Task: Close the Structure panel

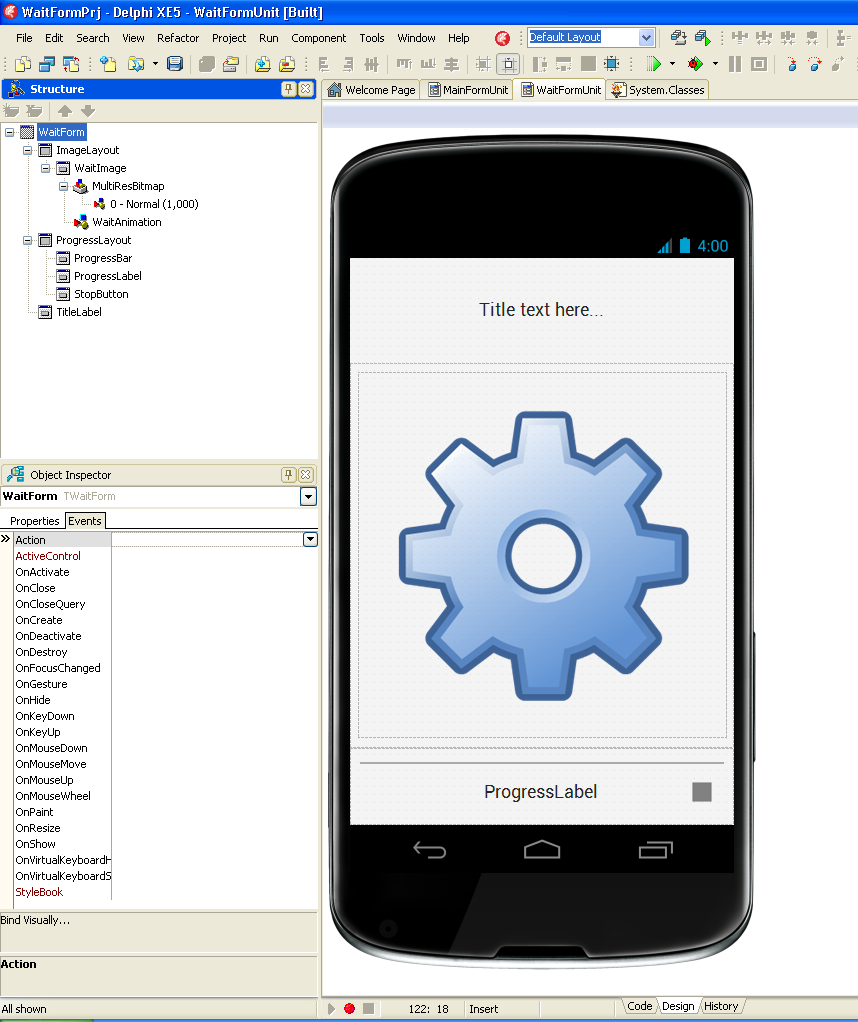Action: pos(305,89)
